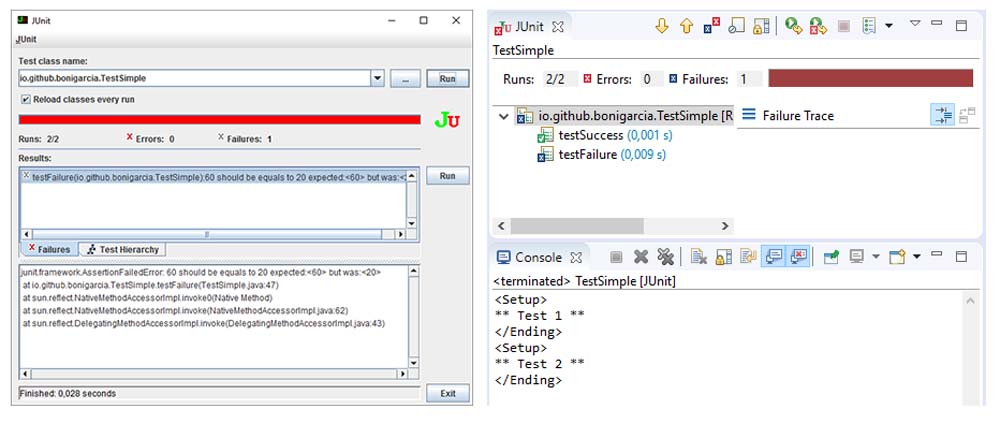Click display selected console monitor icon

(x=857, y=257)
